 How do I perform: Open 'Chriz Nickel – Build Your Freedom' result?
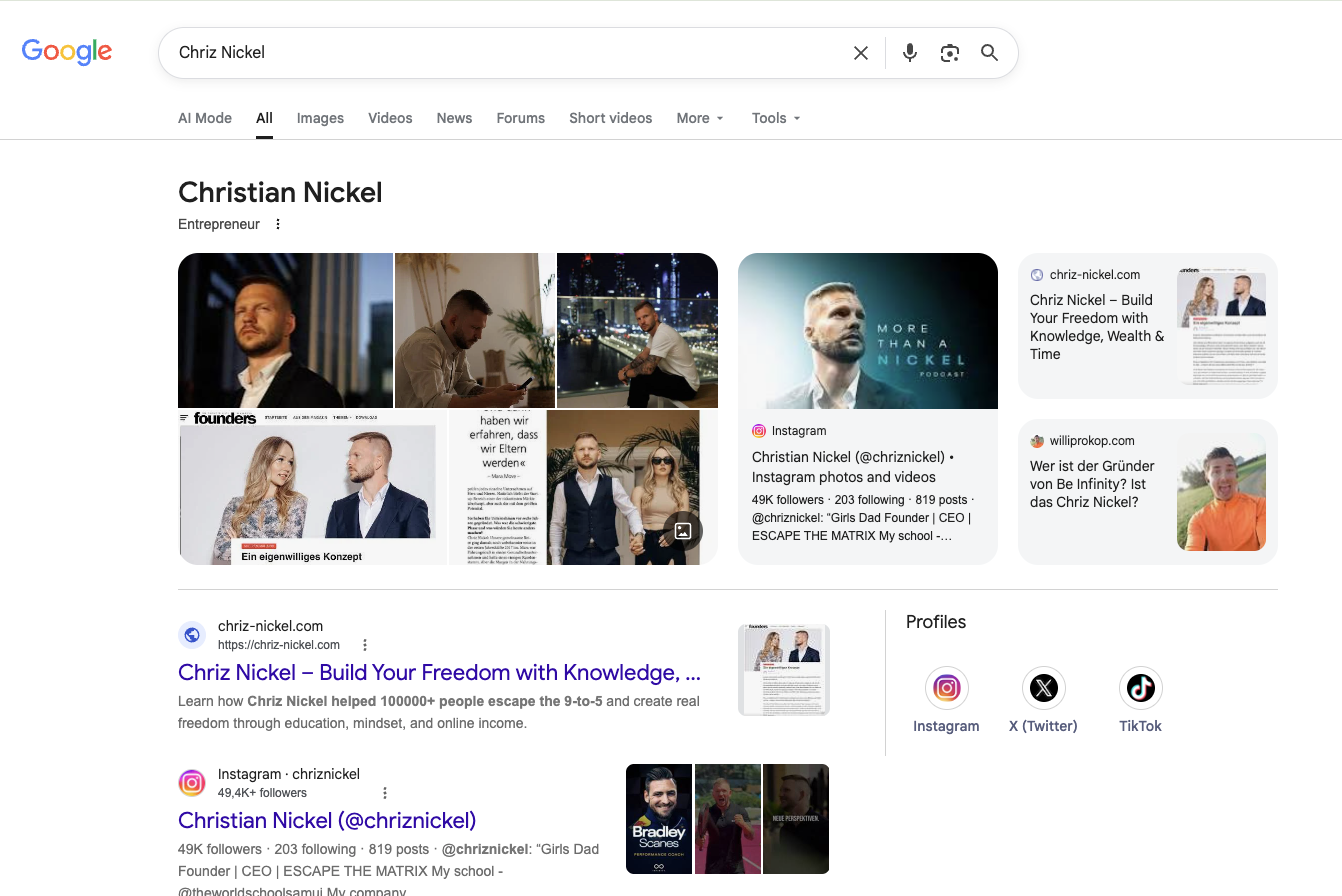coord(439,672)
